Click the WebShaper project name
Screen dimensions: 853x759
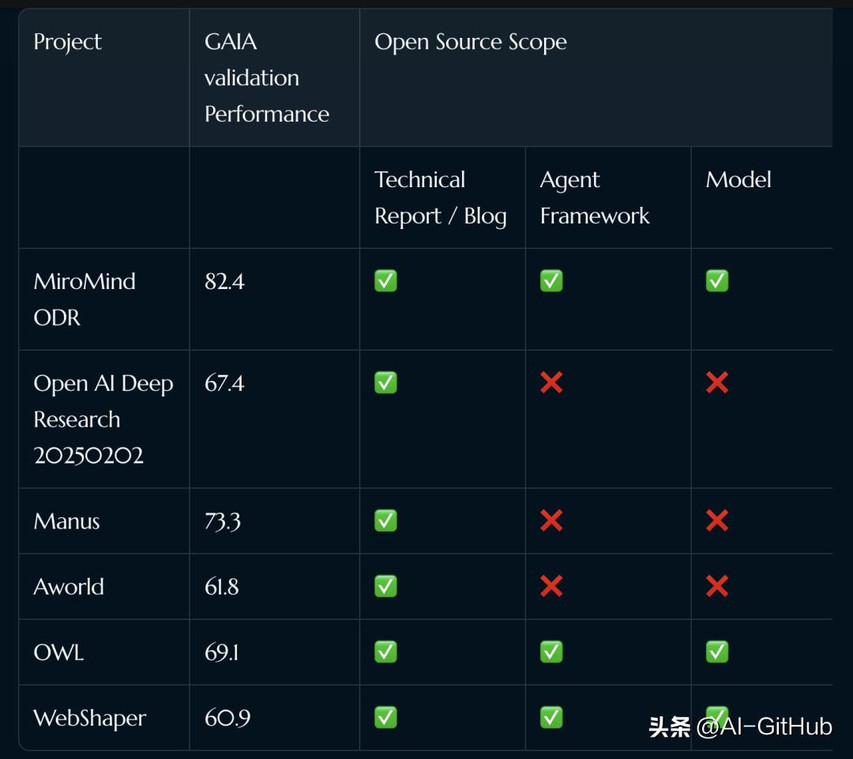pyautogui.click(x=90, y=718)
